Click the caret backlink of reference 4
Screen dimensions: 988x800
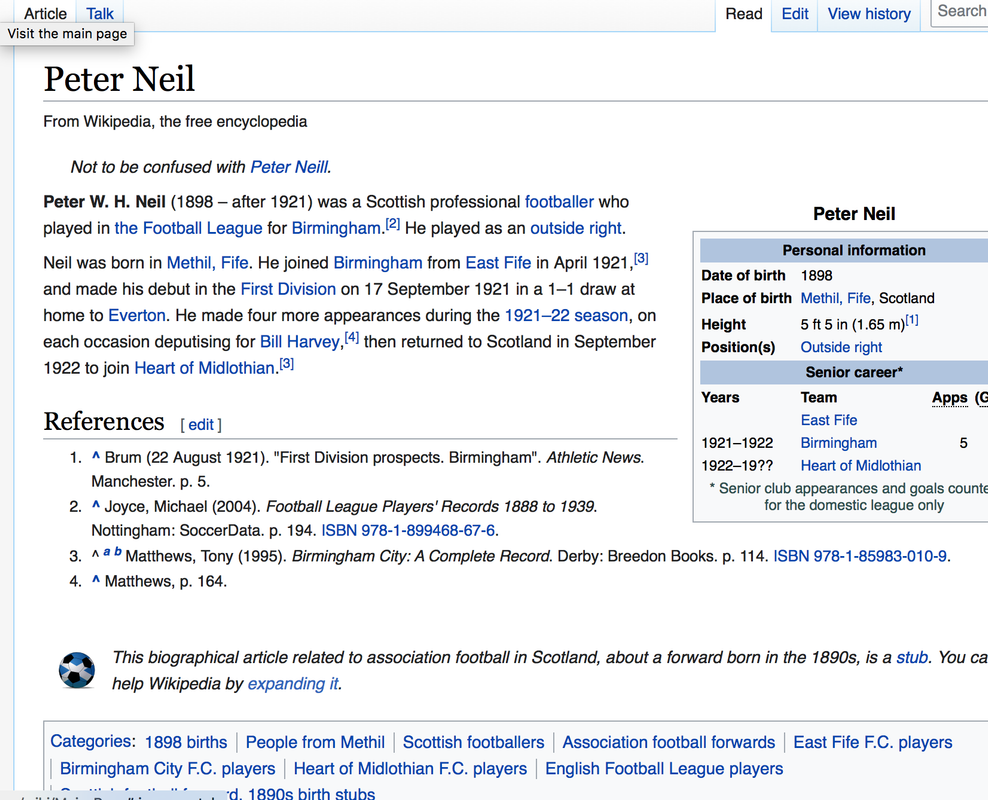[x=96, y=580]
